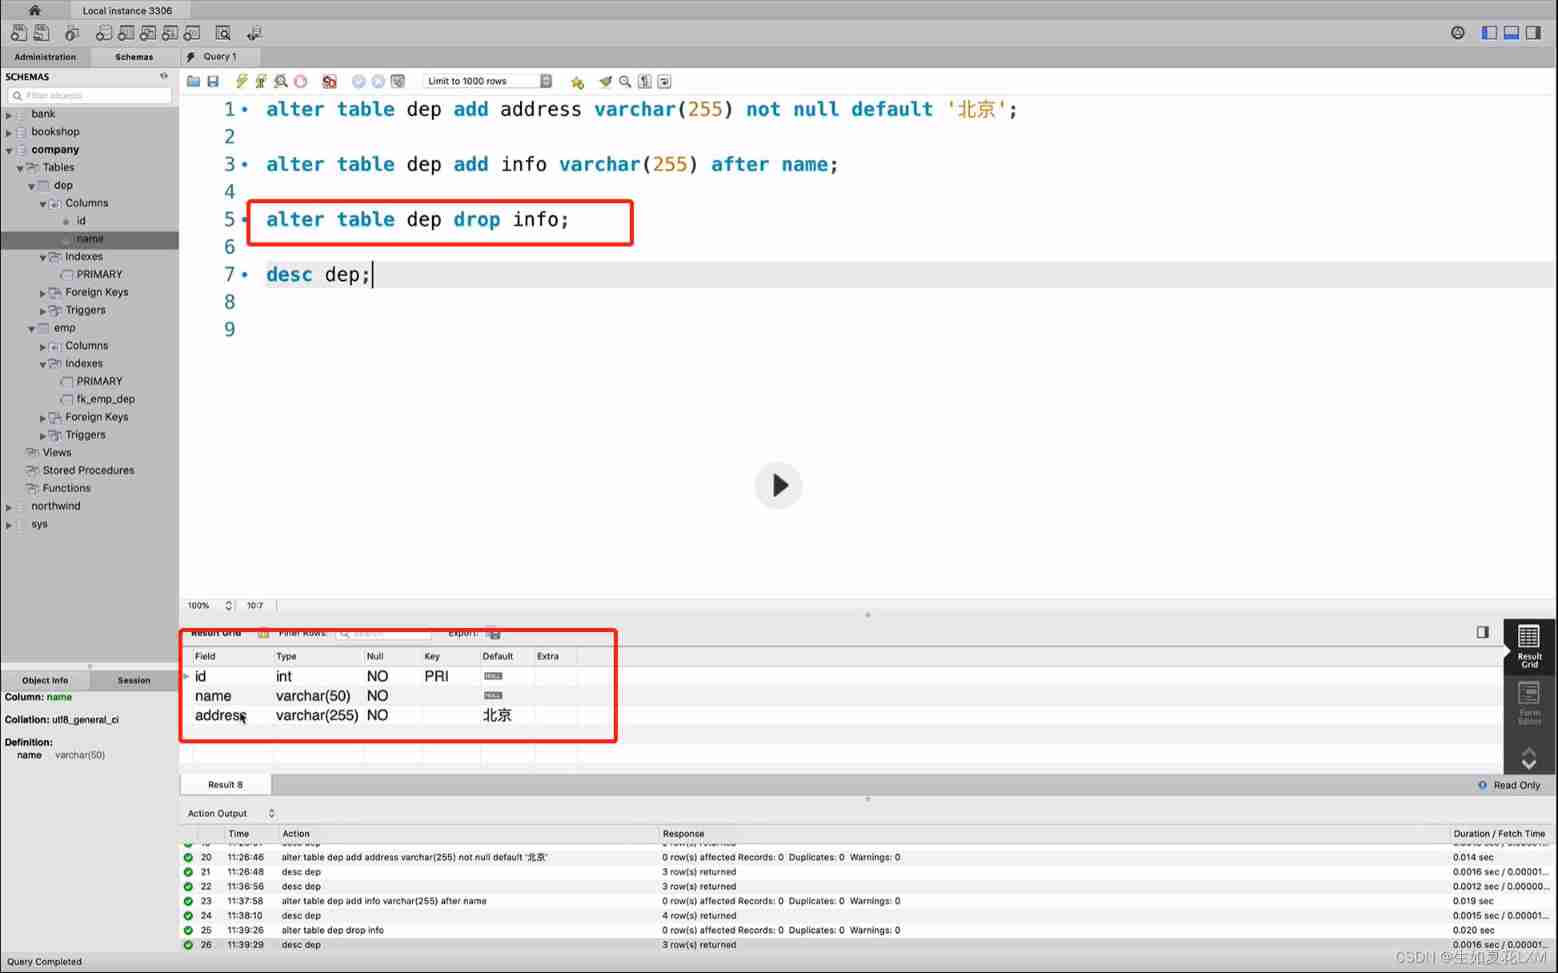Expand the bookshop schema
The width and height of the screenshot is (1558, 973).
[x=9, y=133]
